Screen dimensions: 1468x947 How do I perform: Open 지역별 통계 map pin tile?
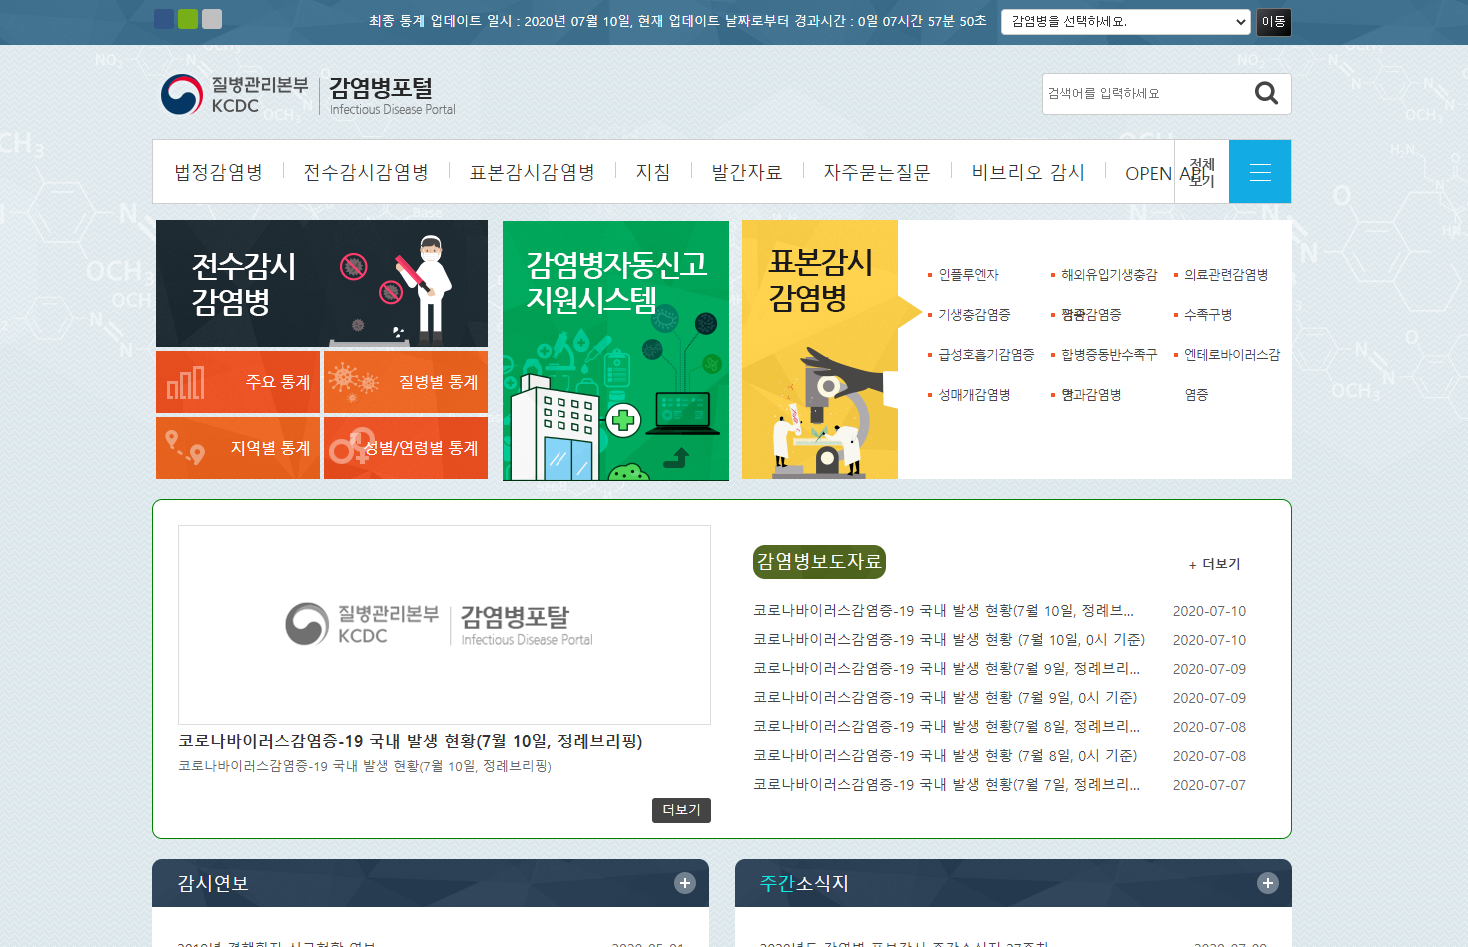pyautogui.click(x=238, y=448)
